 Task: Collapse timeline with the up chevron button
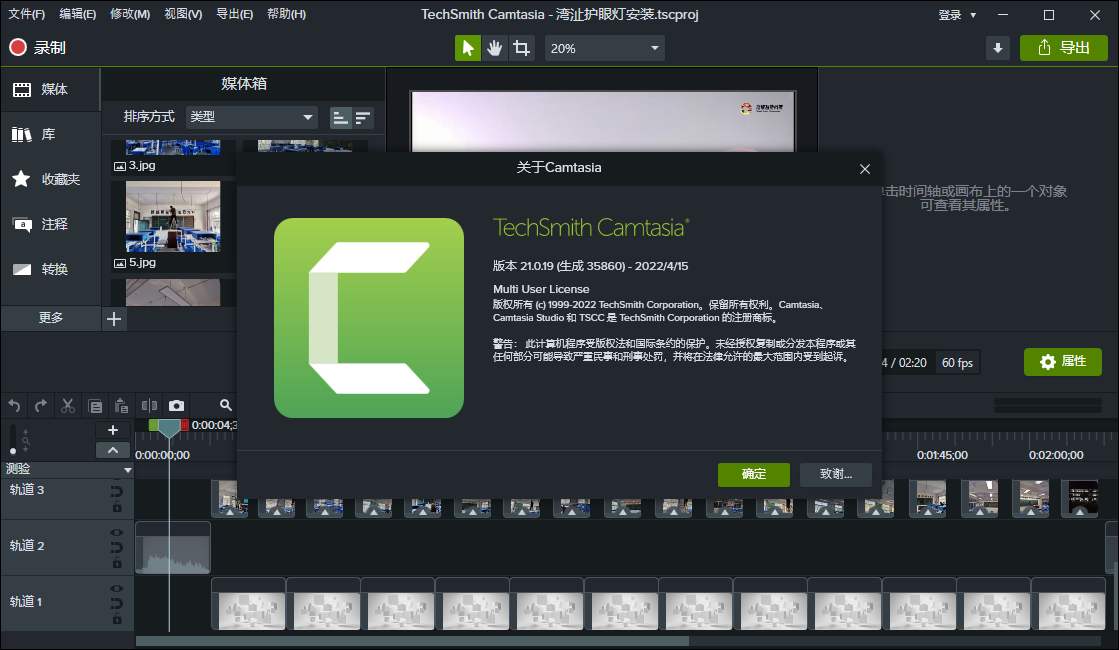113,450
